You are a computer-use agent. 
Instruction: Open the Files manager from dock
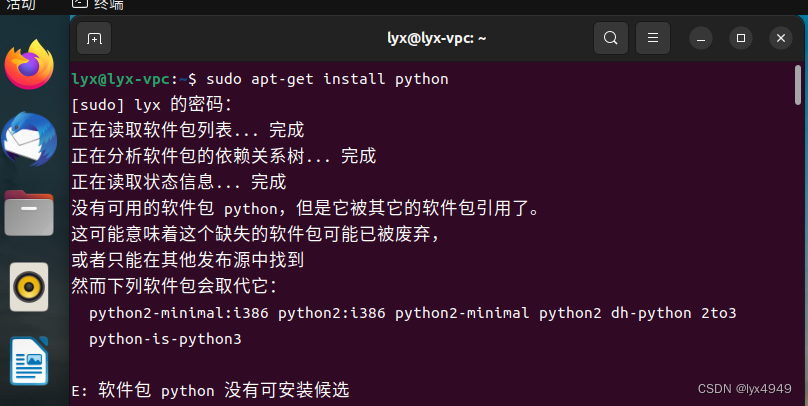tap(29, 213)
